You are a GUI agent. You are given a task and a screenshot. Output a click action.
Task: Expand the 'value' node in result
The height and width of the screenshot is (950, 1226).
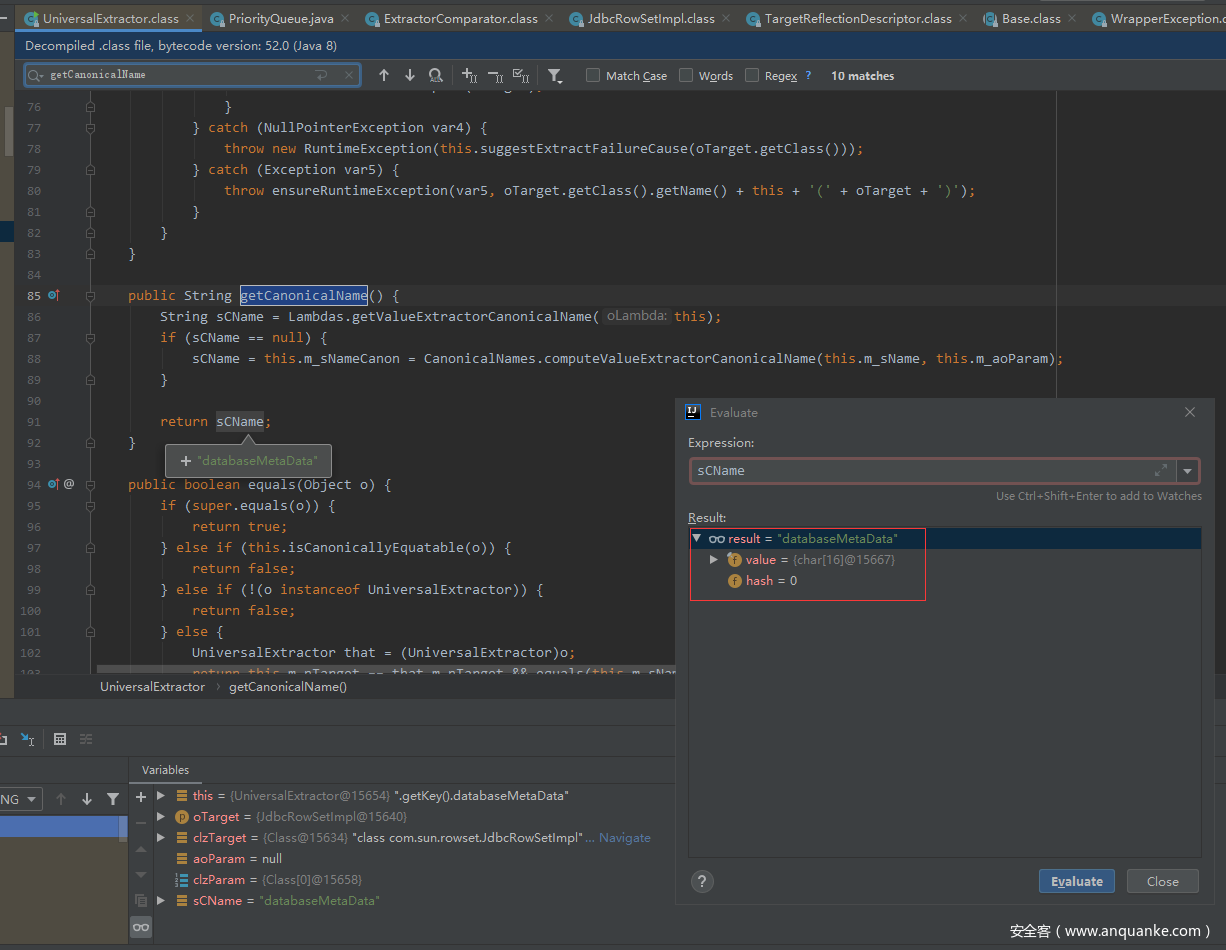[713, 560]
